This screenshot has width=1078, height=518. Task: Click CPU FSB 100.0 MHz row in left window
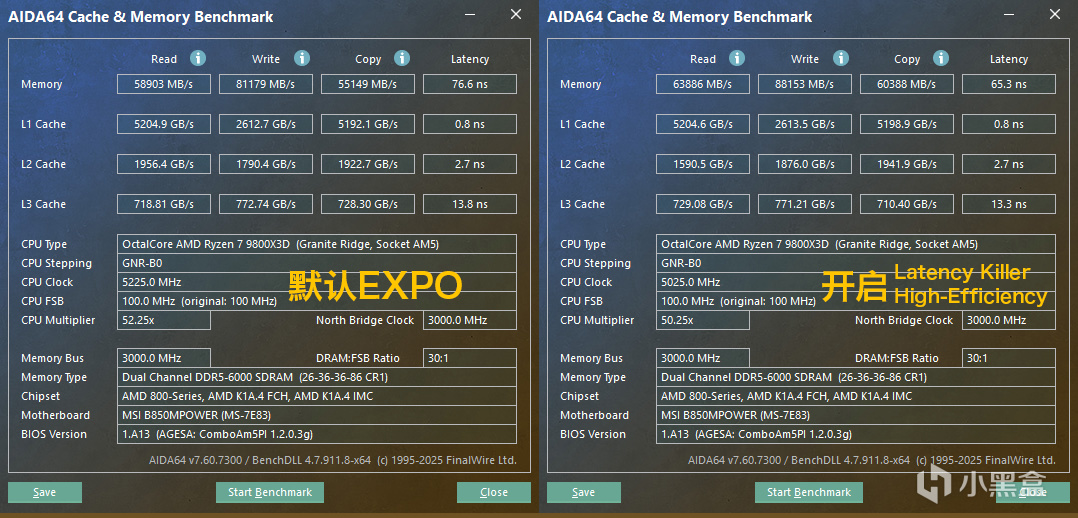pos(317,301)
